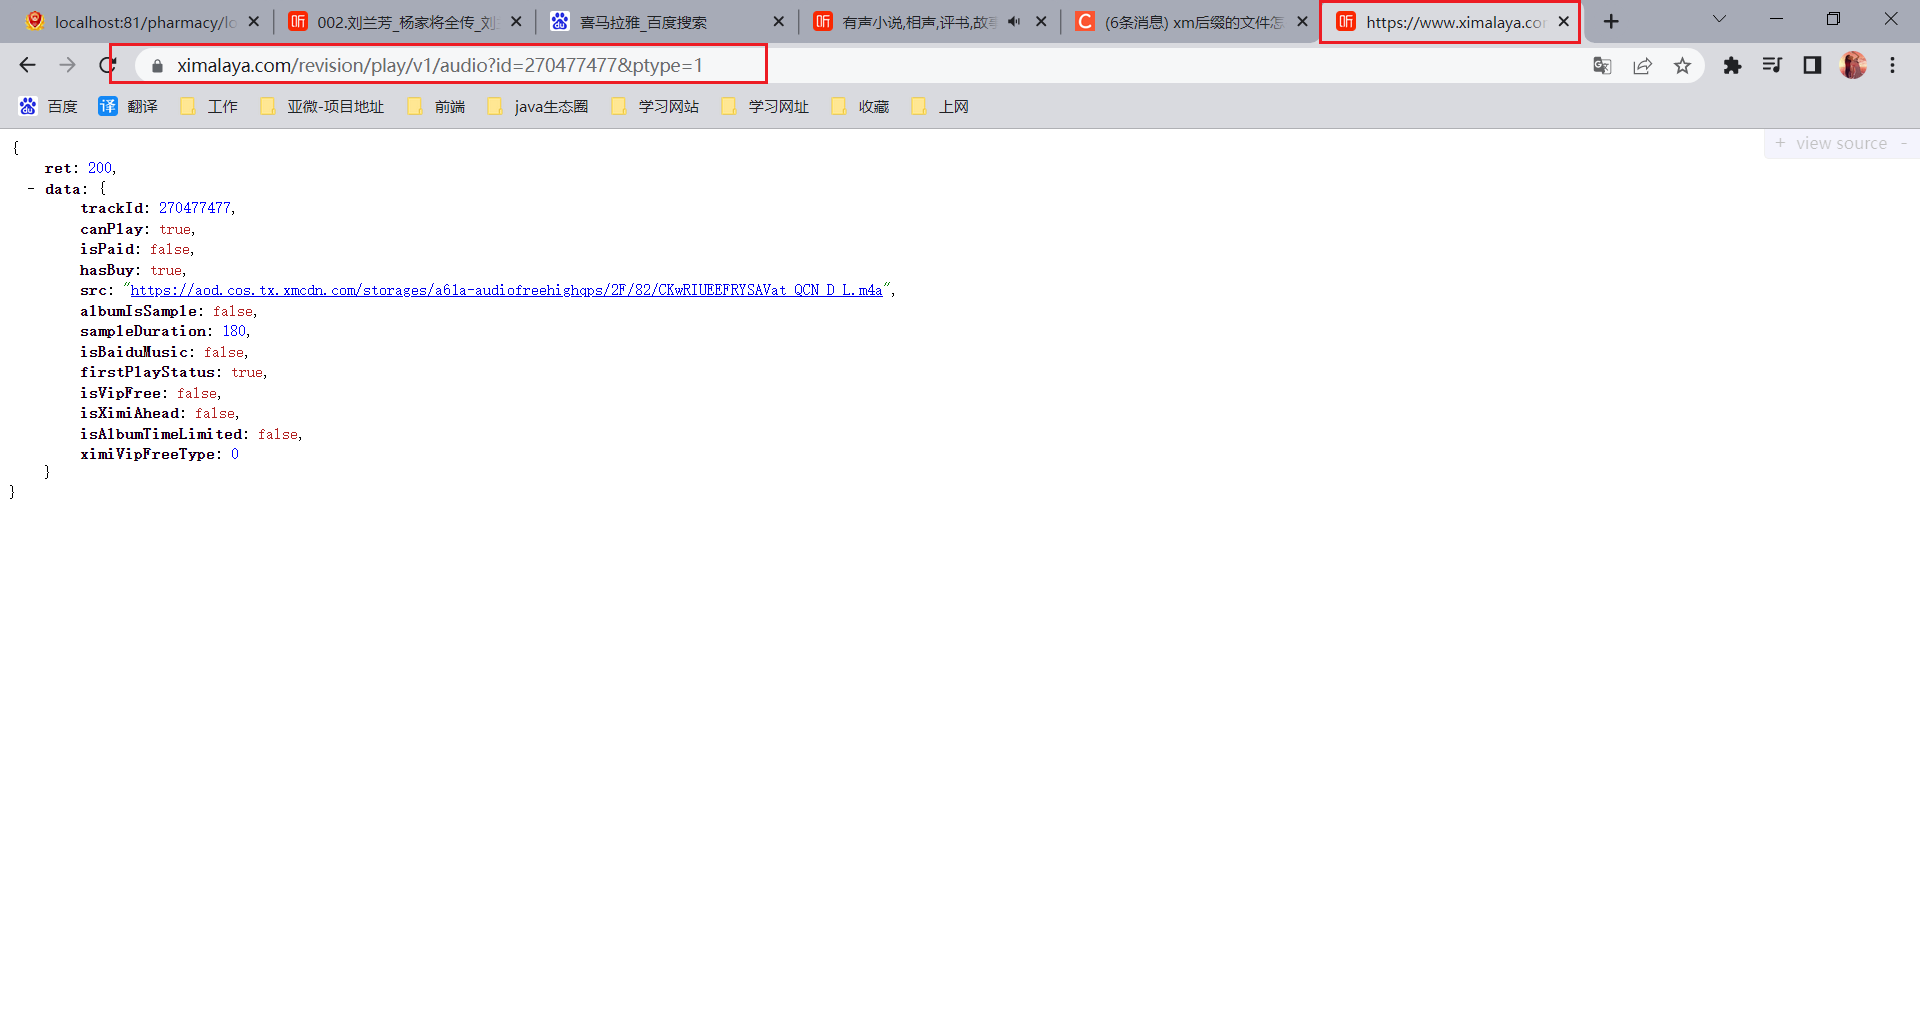1920x1020 pixels.
Task: Click the isAlbumTimeLimited key
Action: tap(162, 434)
